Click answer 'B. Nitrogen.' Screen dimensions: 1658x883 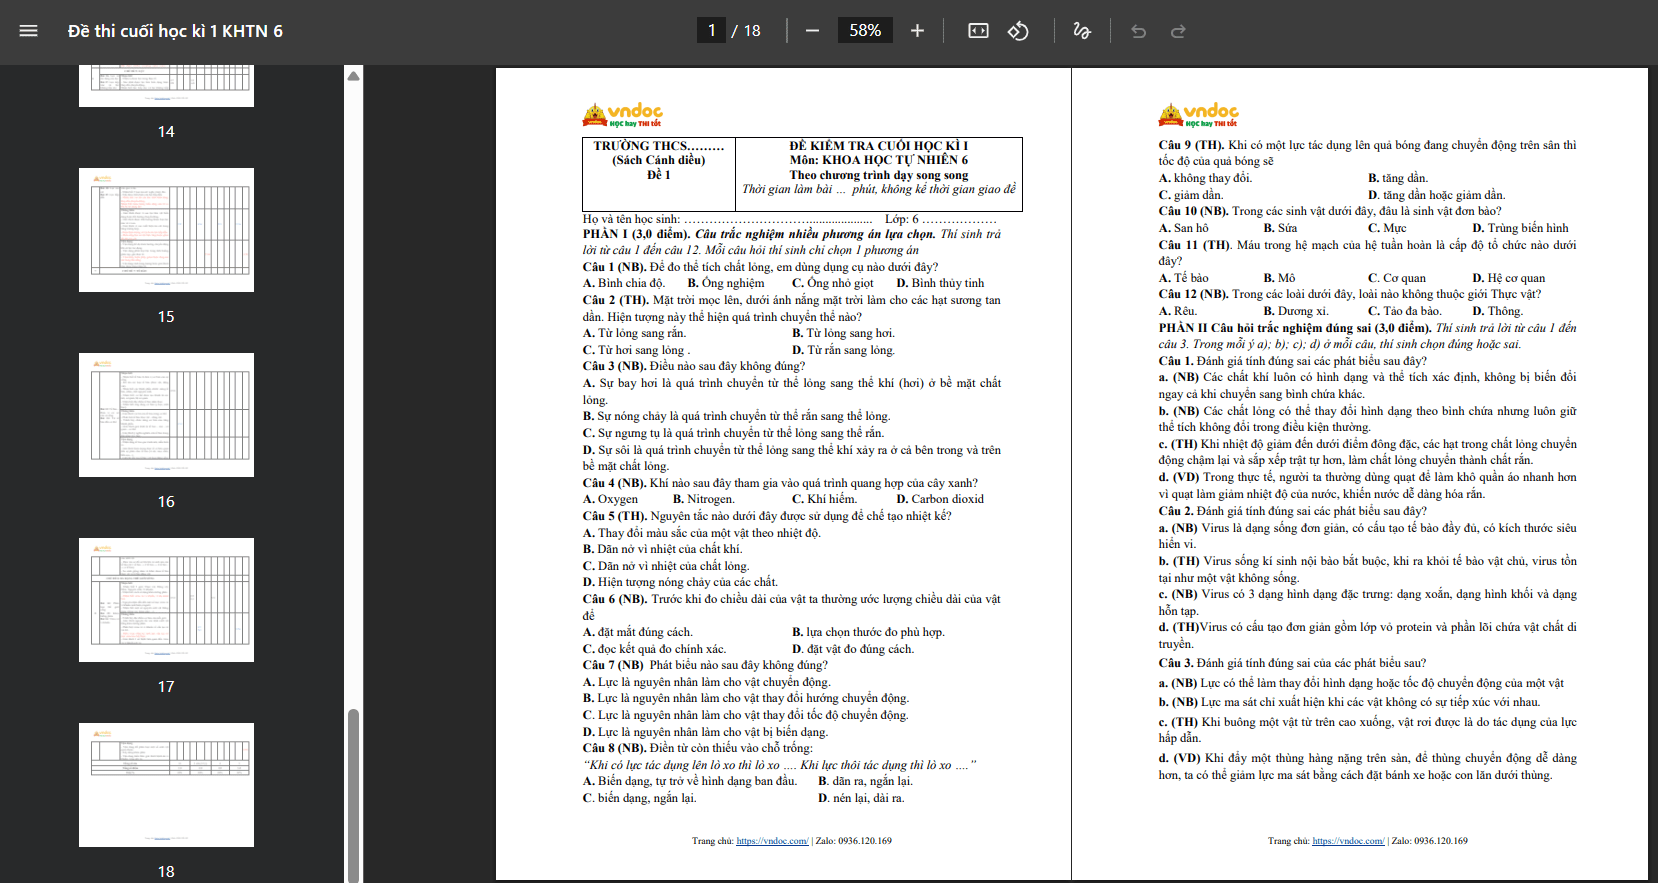[x=704, y=499]
